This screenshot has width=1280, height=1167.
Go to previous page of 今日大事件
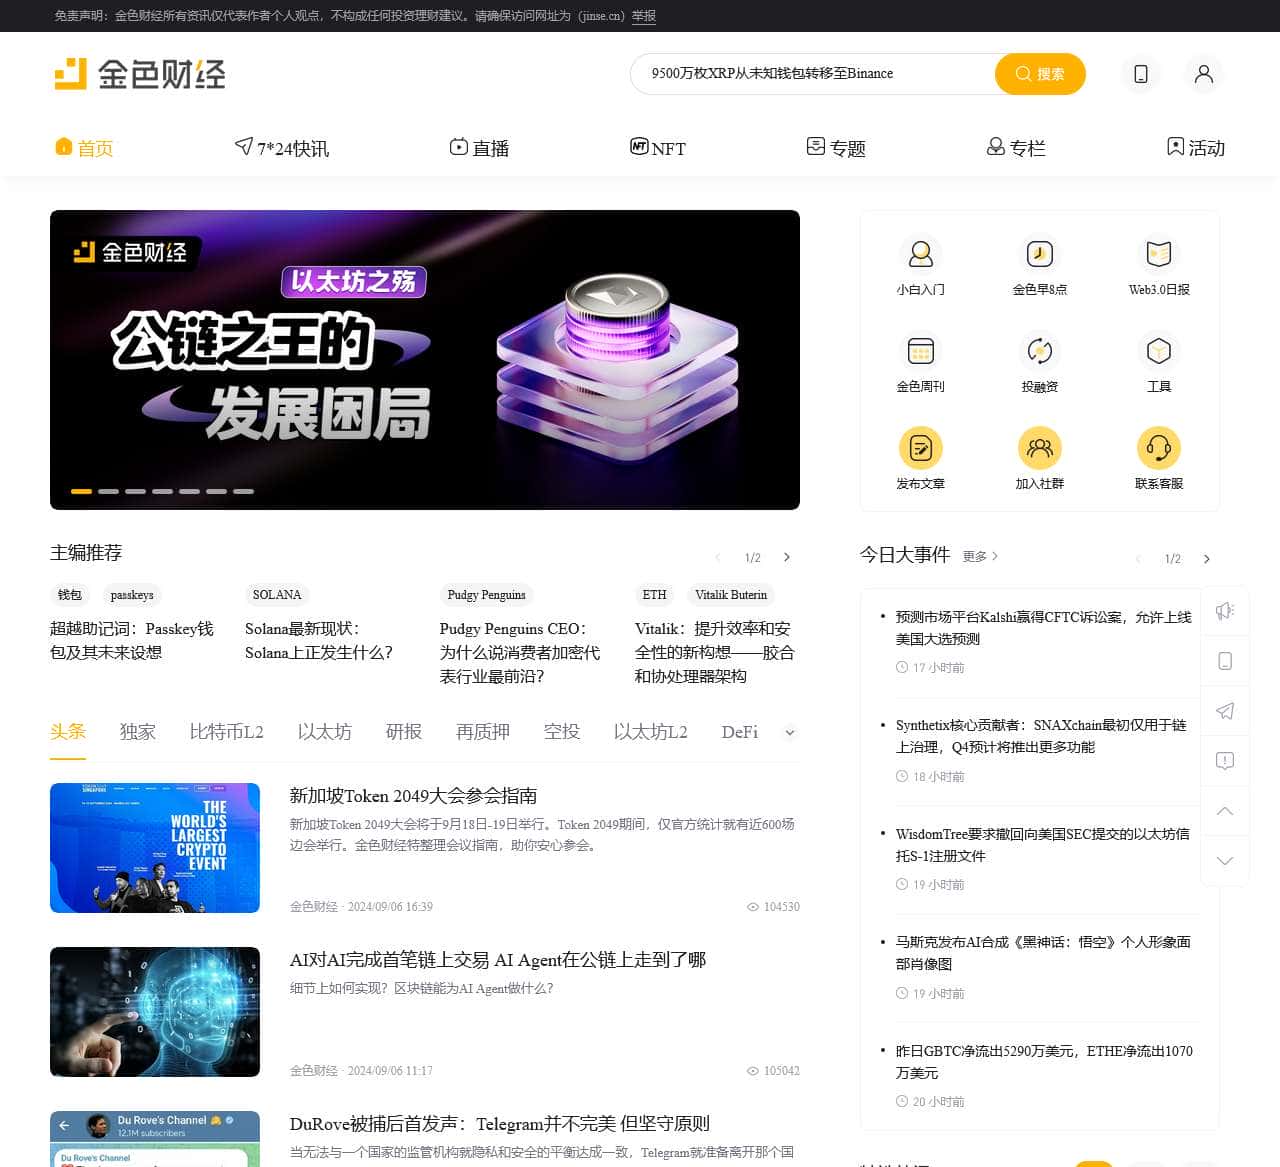(1137, 559)
